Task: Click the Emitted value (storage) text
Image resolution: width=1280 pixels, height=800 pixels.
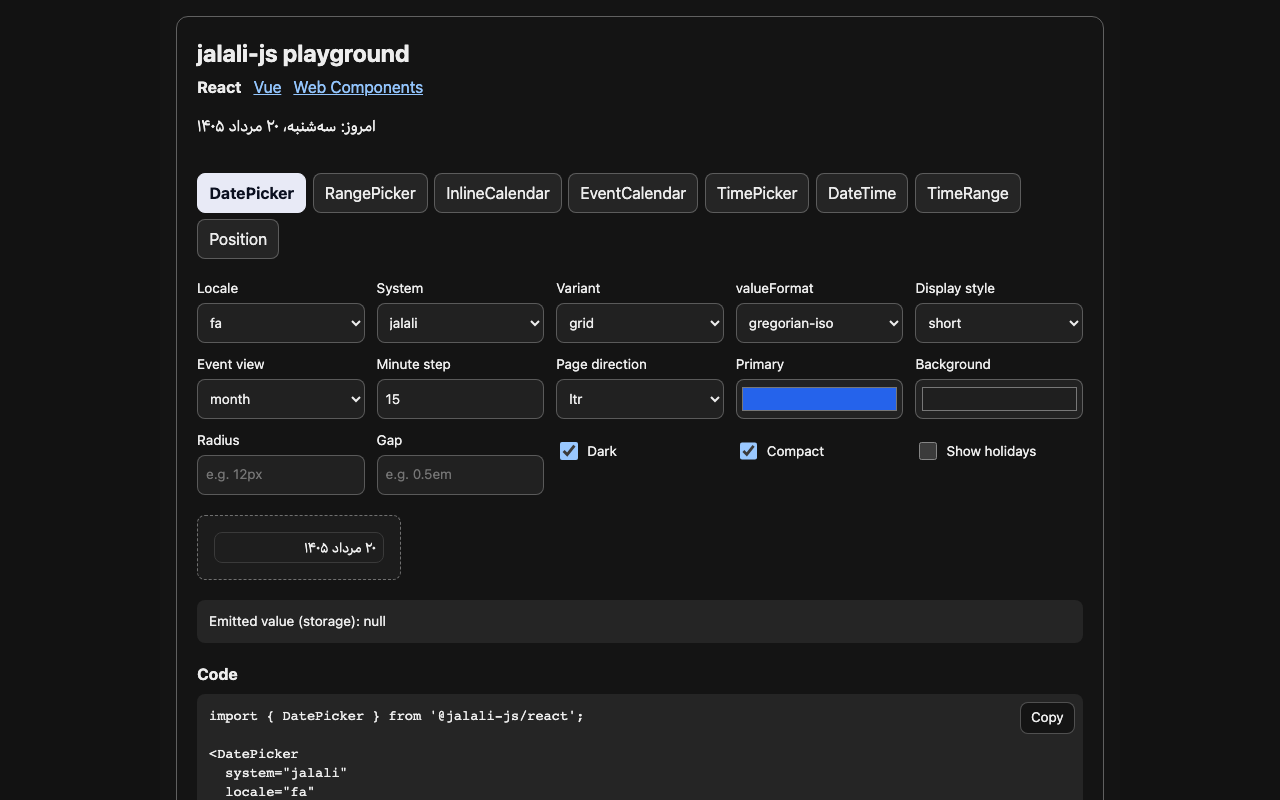Action: (x=297, y=621)
